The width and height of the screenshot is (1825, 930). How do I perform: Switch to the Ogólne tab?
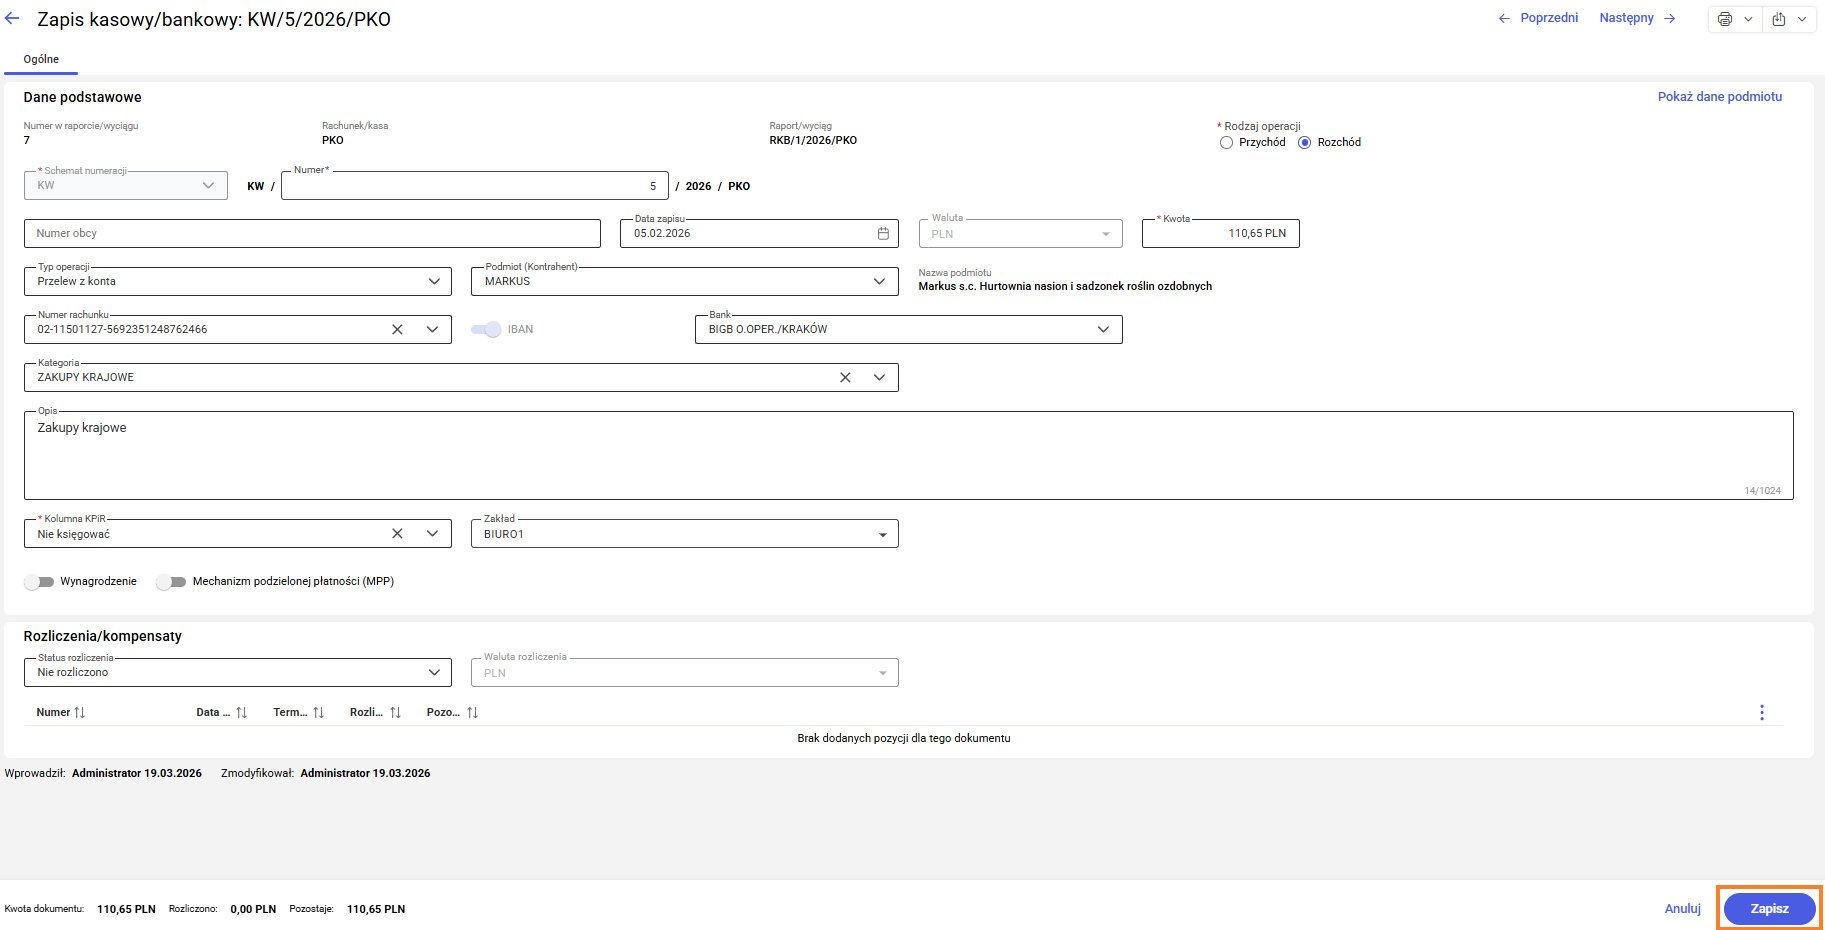pos(41,59)
